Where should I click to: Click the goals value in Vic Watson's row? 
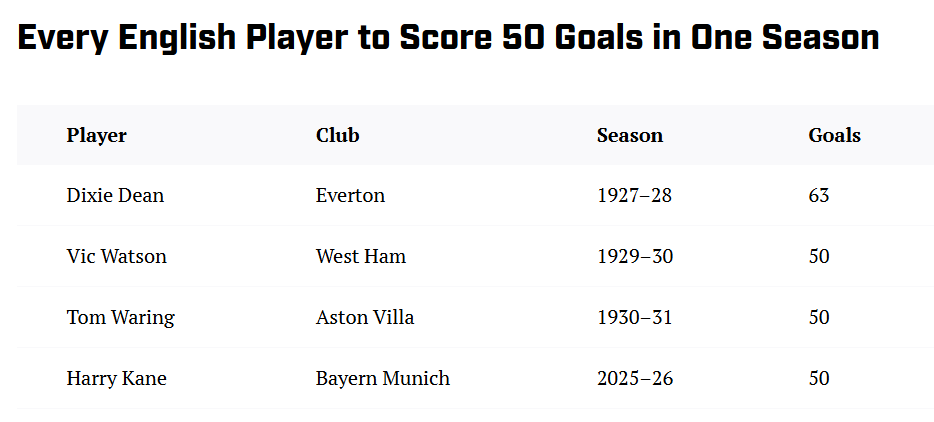(819, 257)
